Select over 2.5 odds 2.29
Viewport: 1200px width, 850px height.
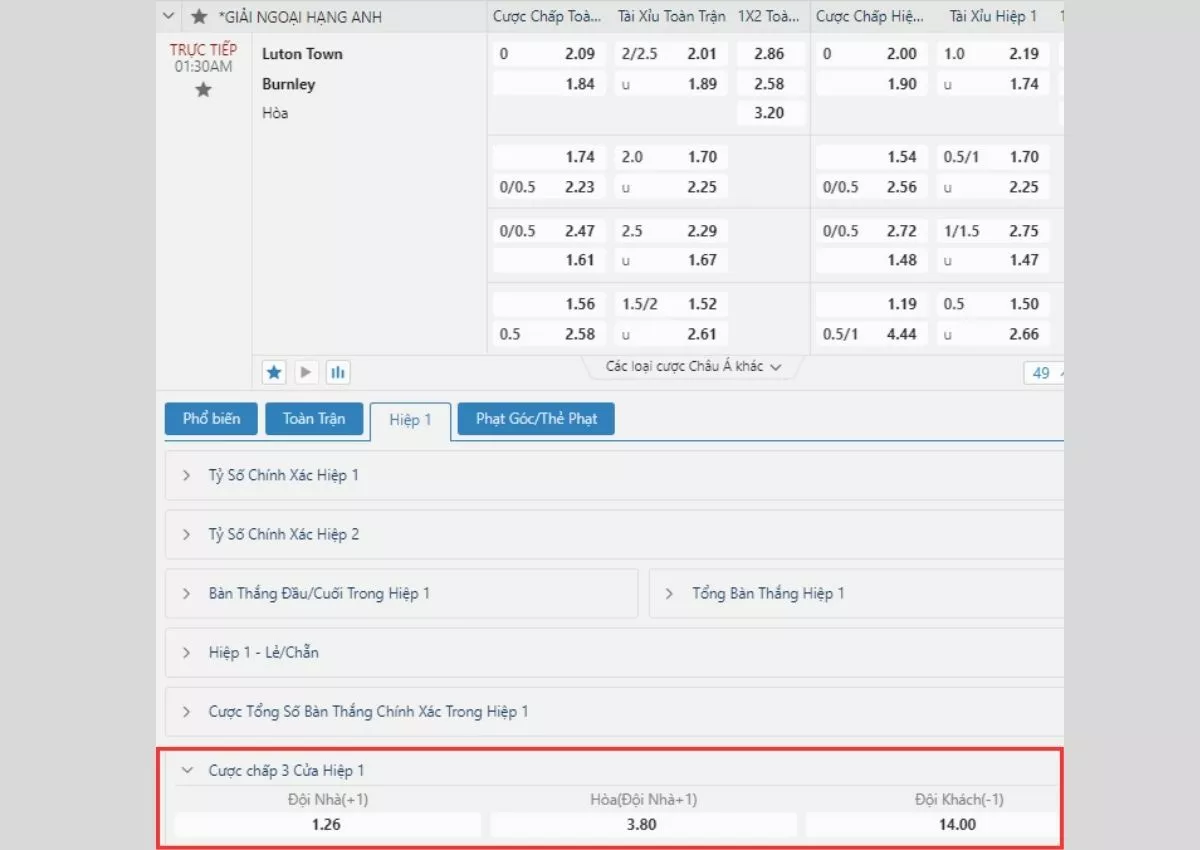671,231
